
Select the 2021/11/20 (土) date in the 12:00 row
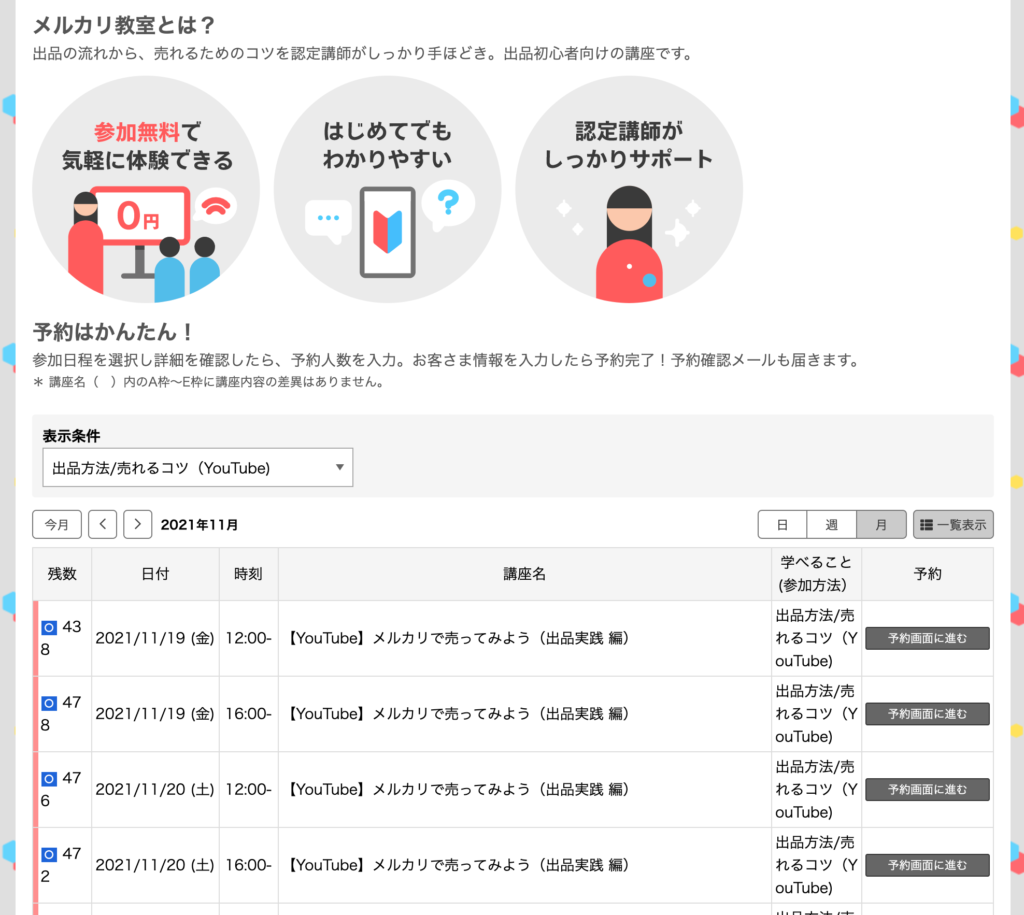click(x=155, y=790)
